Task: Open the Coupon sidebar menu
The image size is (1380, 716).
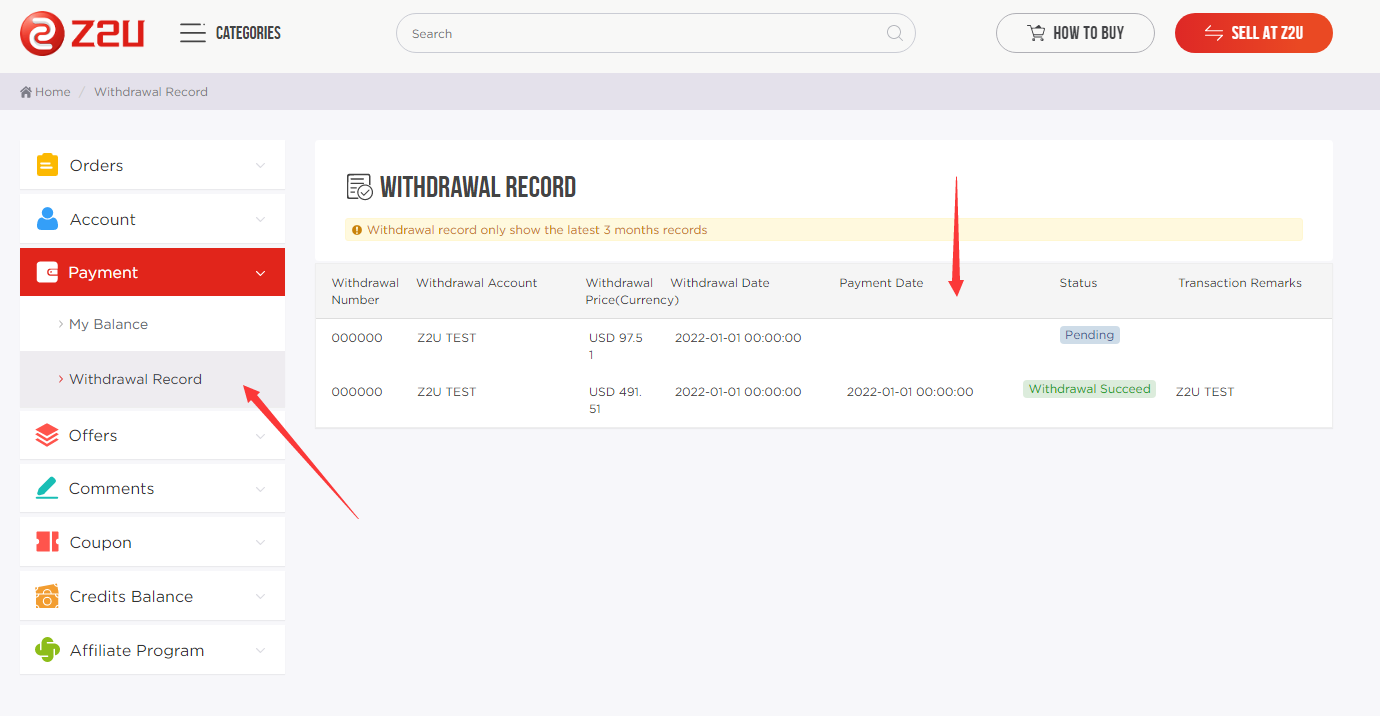Action: point(152,542)
